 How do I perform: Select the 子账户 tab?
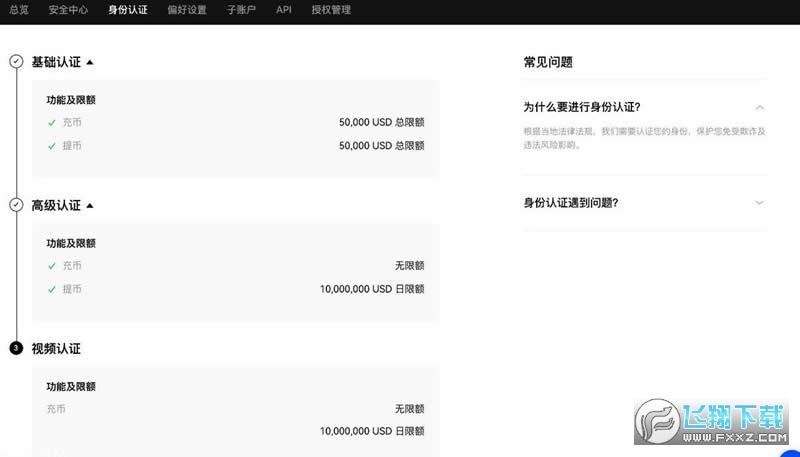click(242, 10)
